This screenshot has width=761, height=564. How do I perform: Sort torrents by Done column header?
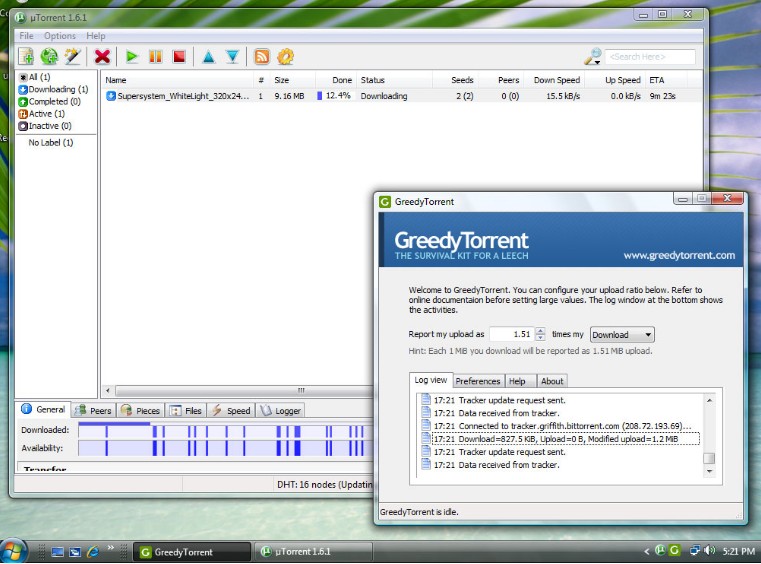click(x=336, y=80)
